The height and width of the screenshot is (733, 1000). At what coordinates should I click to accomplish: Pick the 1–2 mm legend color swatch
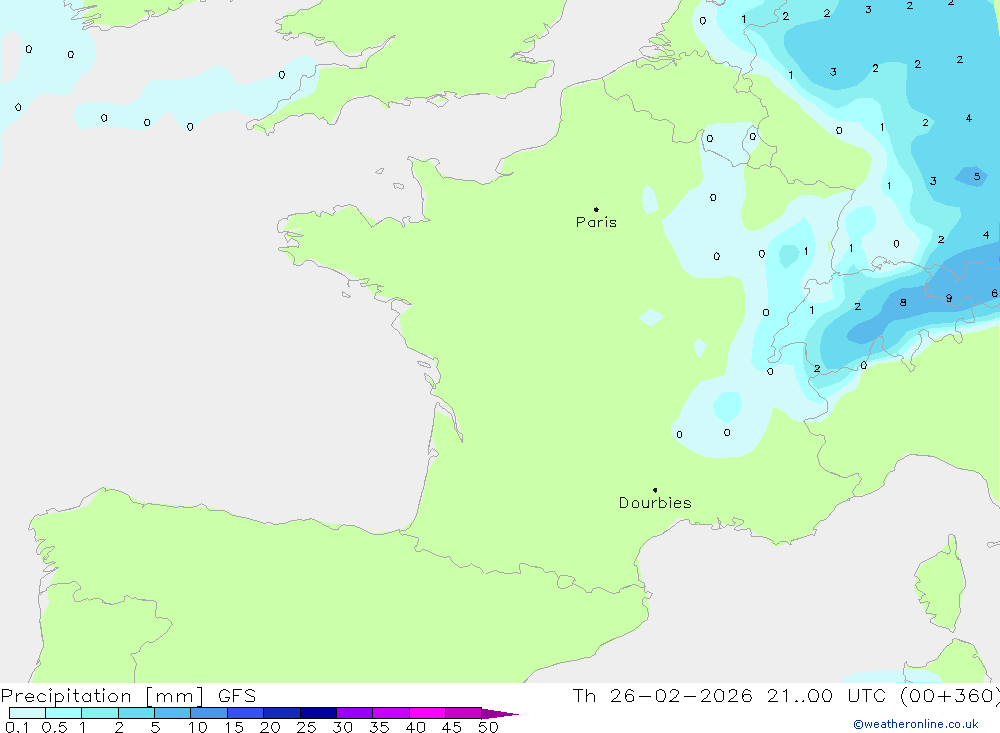[100, 713]
